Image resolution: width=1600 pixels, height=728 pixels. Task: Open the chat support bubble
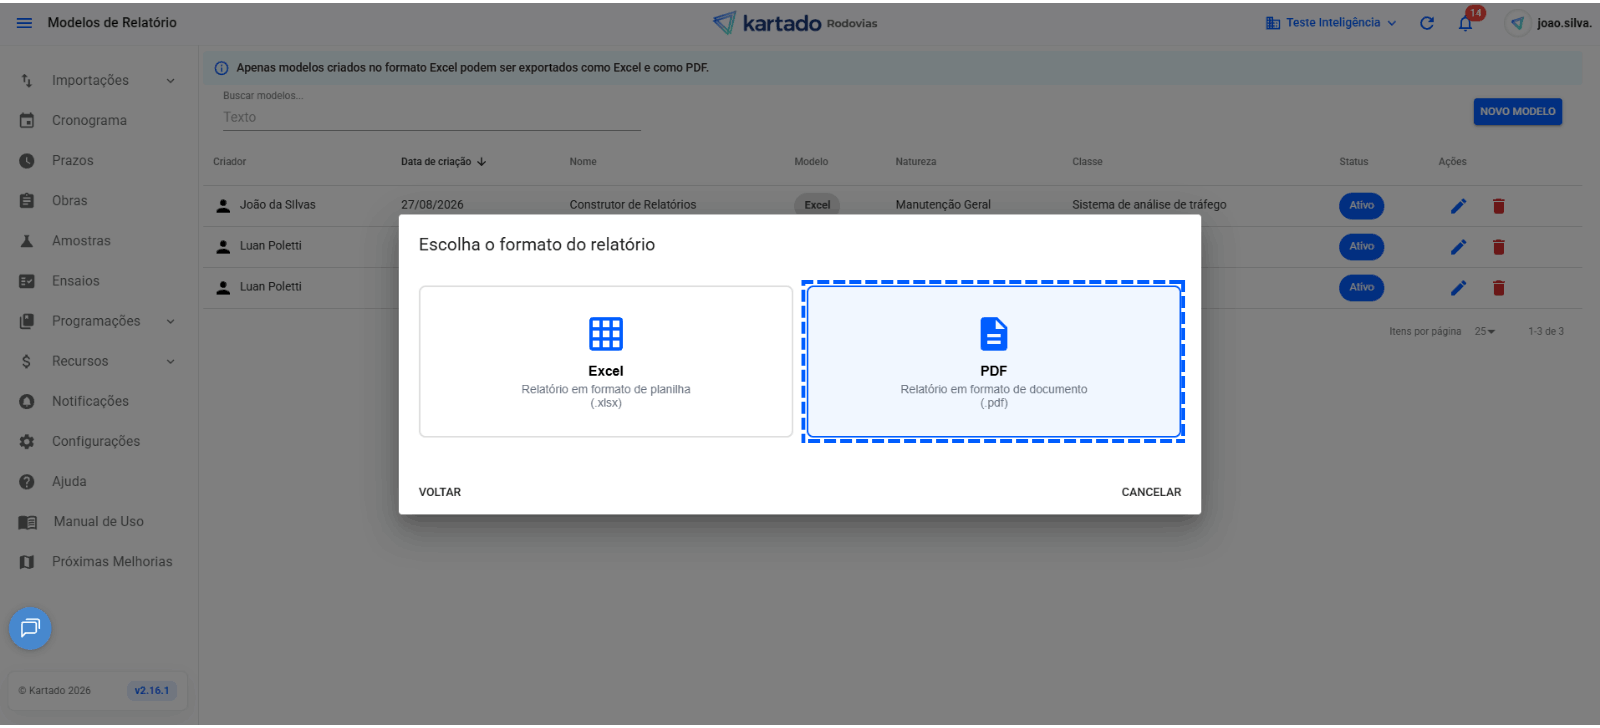(30, 628)
